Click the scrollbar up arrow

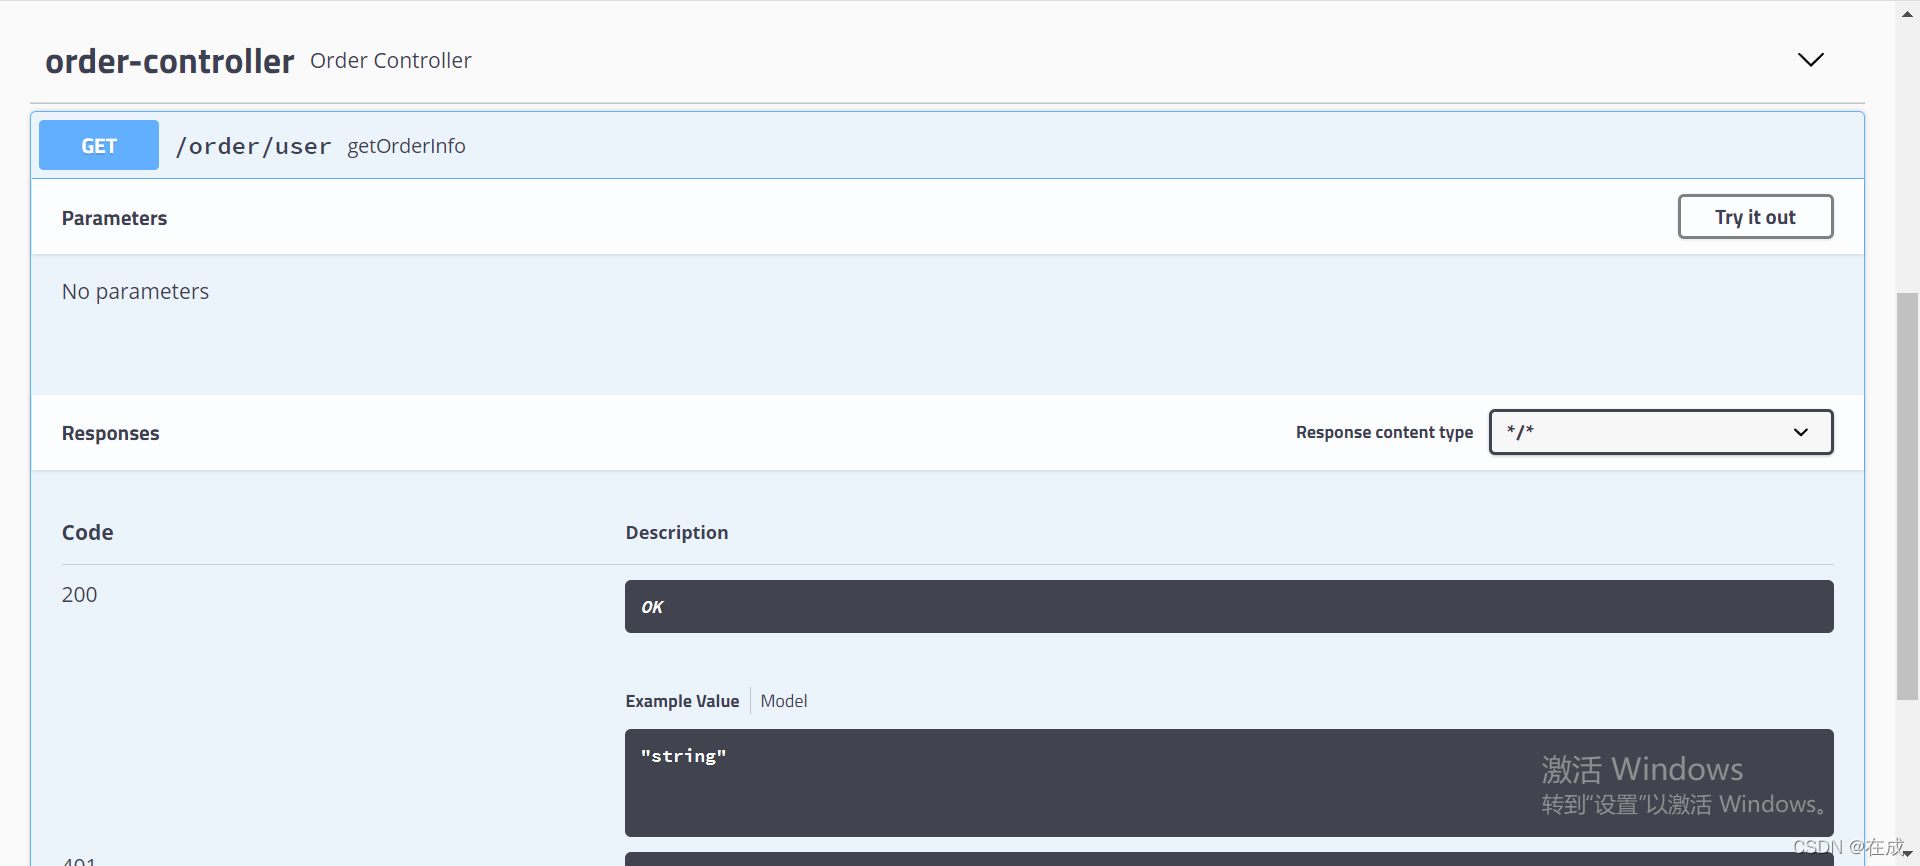(x=1907, y=14)
